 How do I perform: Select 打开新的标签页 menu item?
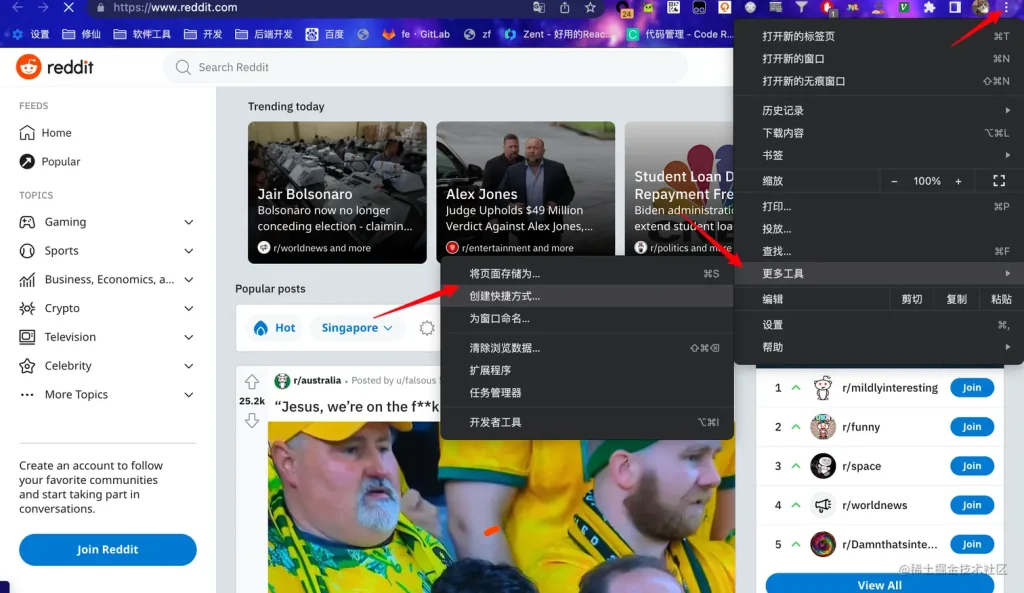tap(879, 36)
